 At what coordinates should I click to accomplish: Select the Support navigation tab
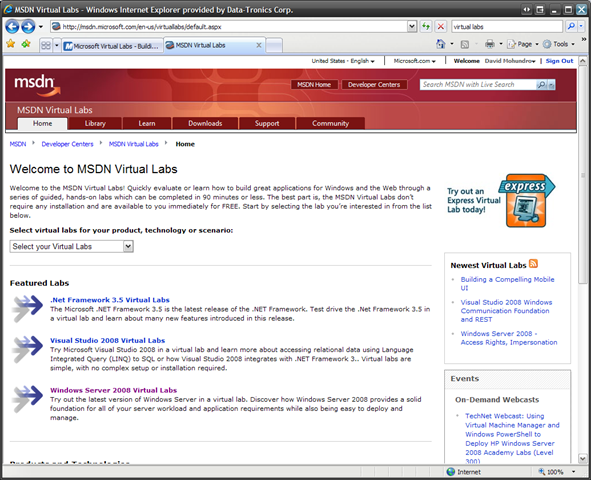(x=267, y=123)
